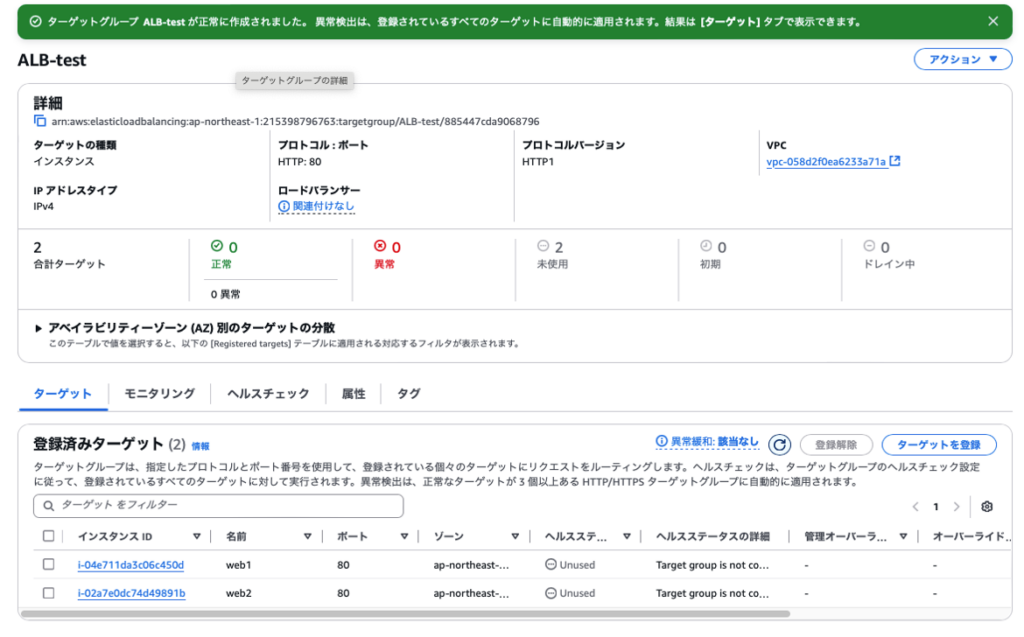The height and width of the screenshot is (637, 1024).
Task: Toggle the select-all targets checkbox
Action: click(48, 536)
